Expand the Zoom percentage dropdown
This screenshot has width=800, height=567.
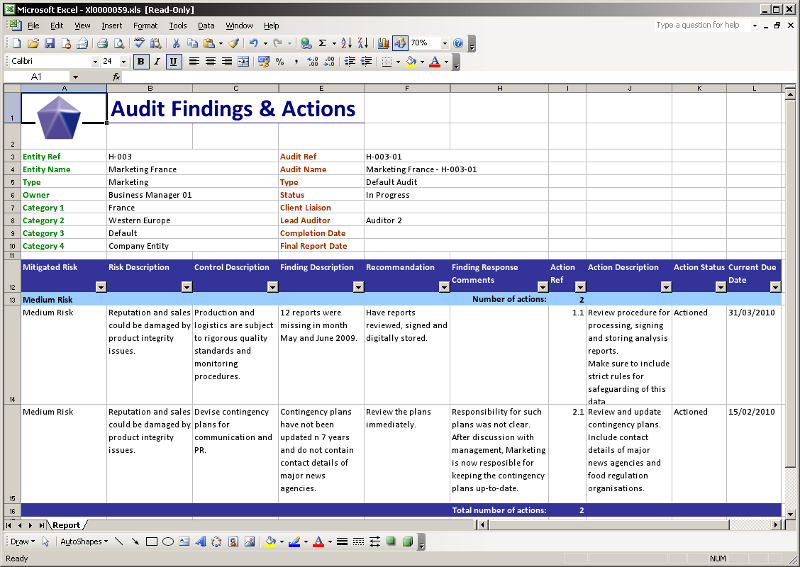point(445,43)
